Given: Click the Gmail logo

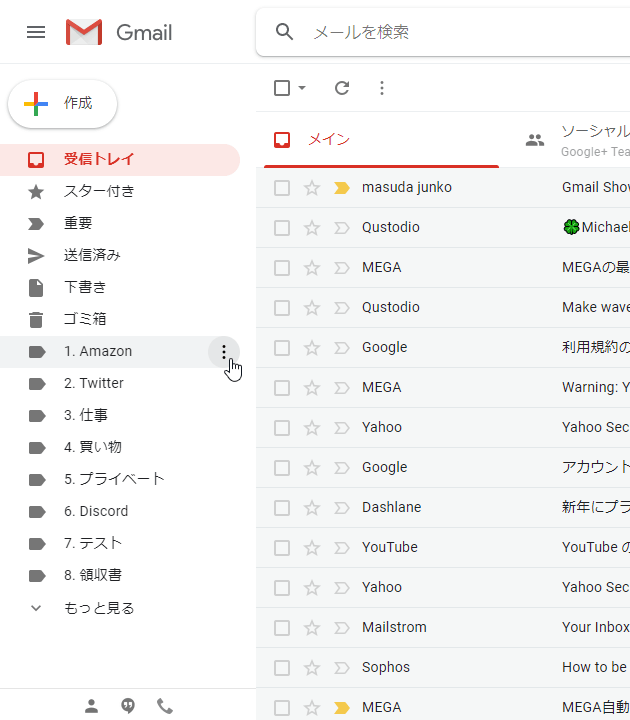Looking at the screenshot, I should [x=119, y=32].
